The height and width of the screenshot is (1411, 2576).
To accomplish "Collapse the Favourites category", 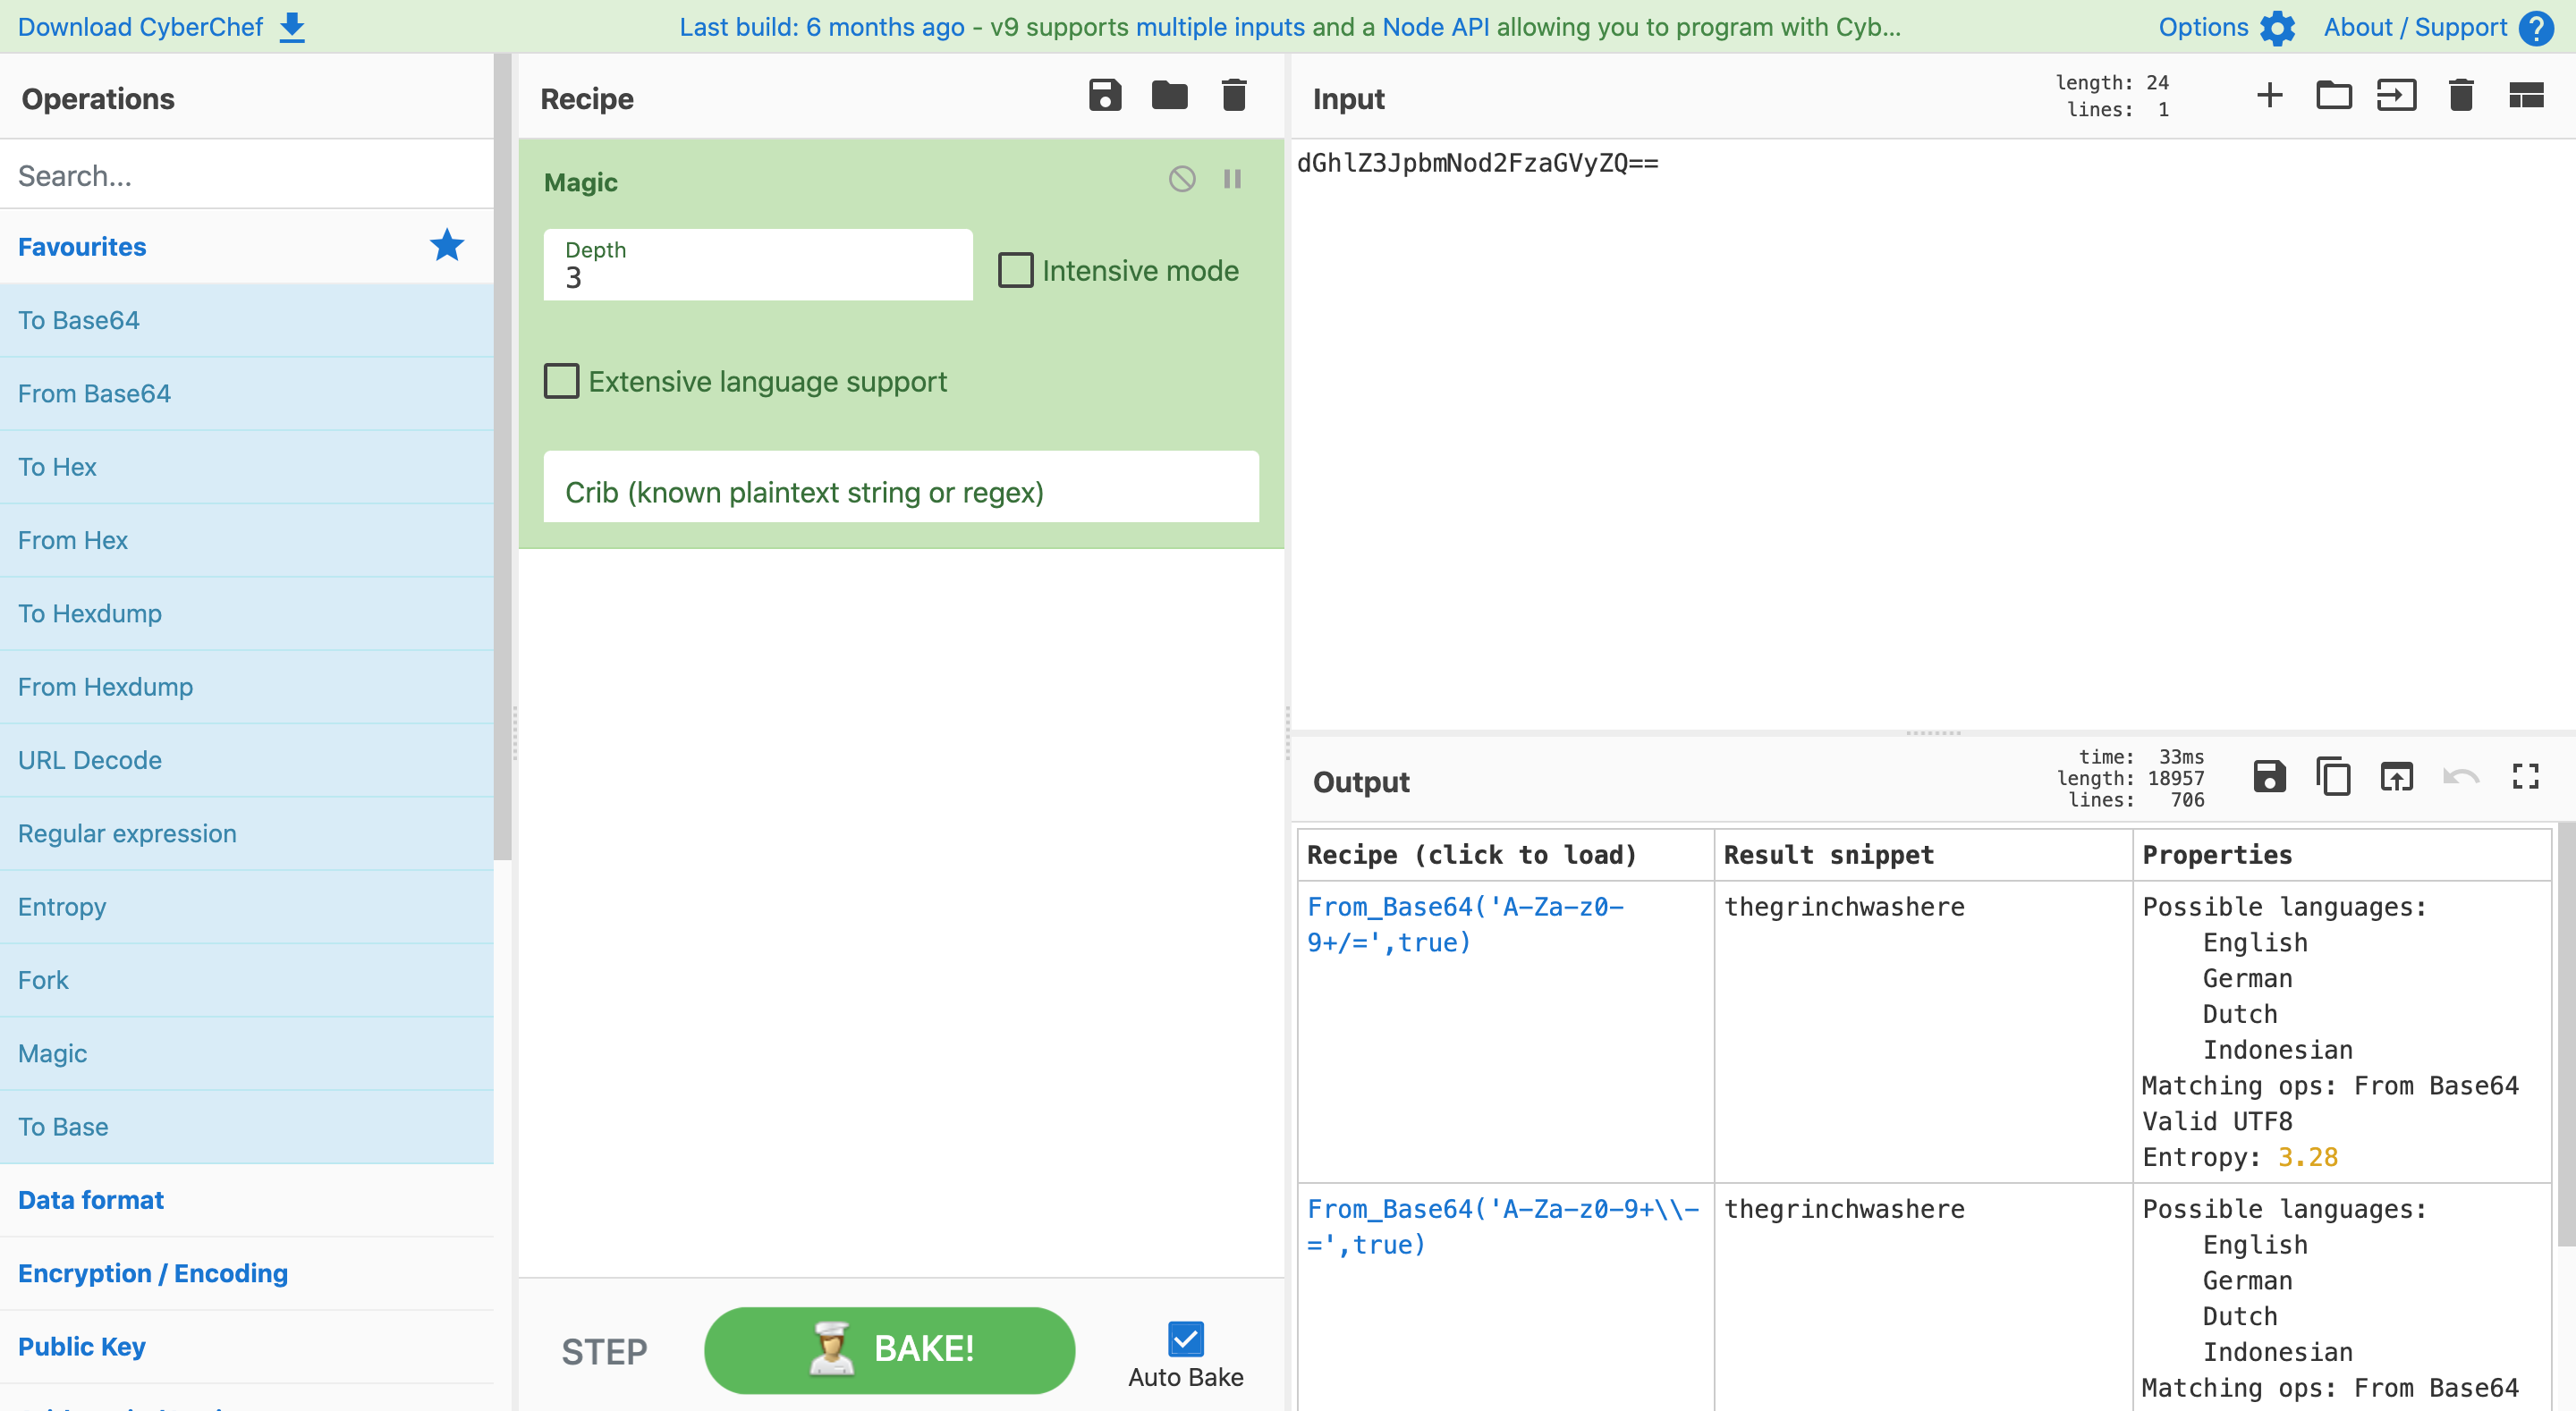I will 82,247.
